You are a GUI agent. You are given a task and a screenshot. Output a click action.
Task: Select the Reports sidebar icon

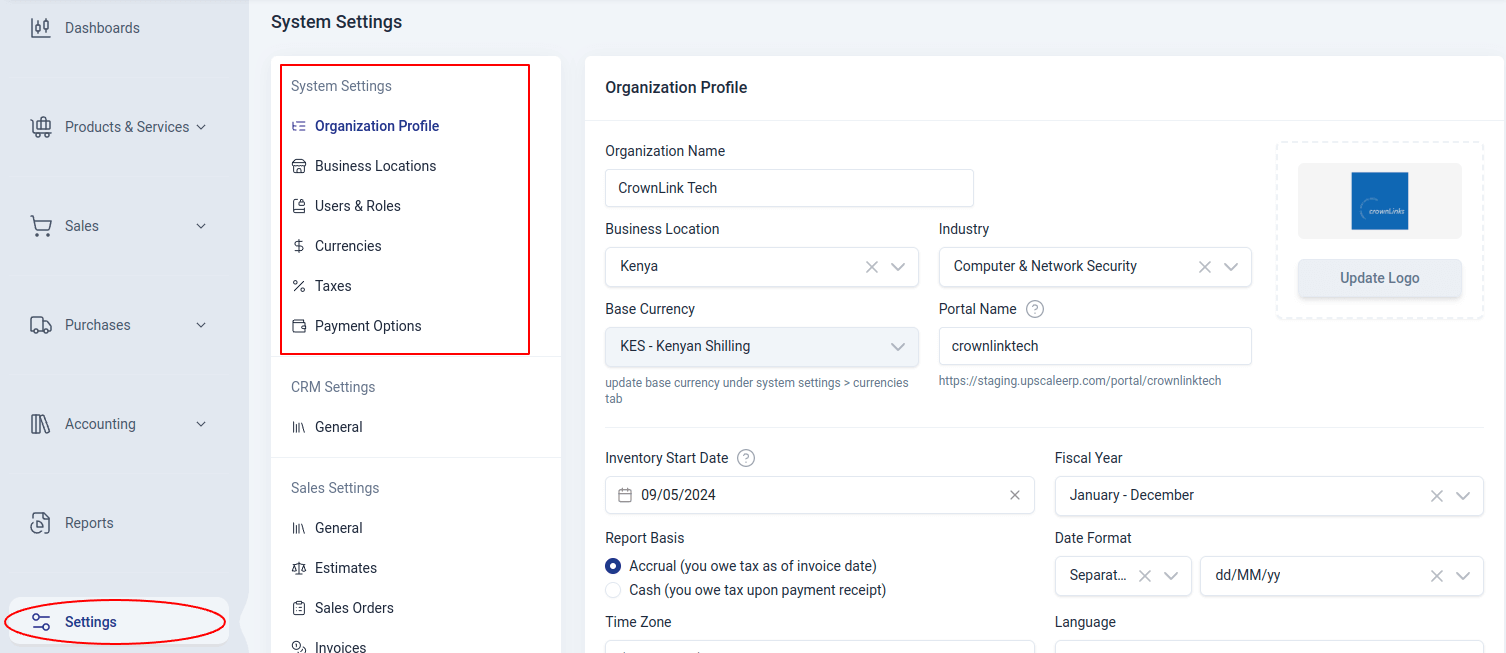pyautogui.click(x=41, y=522)
